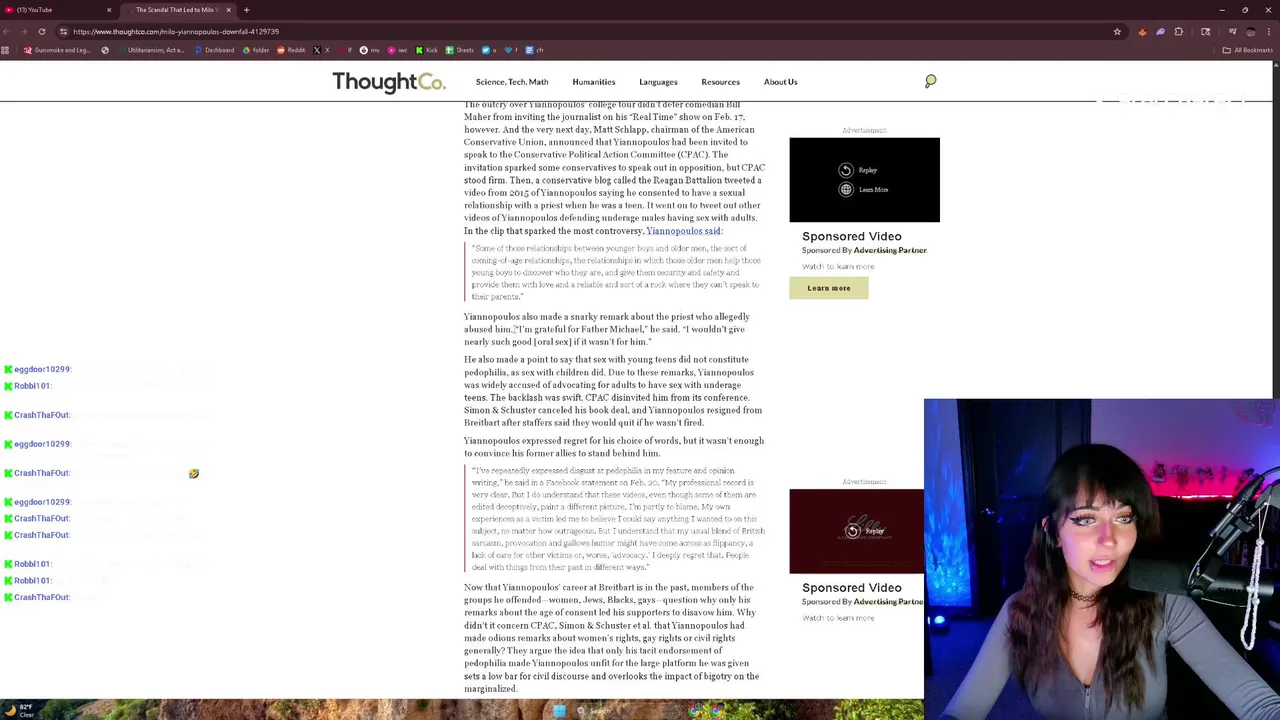Open the mv bookmark
The width and height of the screenshot is (1280, 720).
click(370, 50)
